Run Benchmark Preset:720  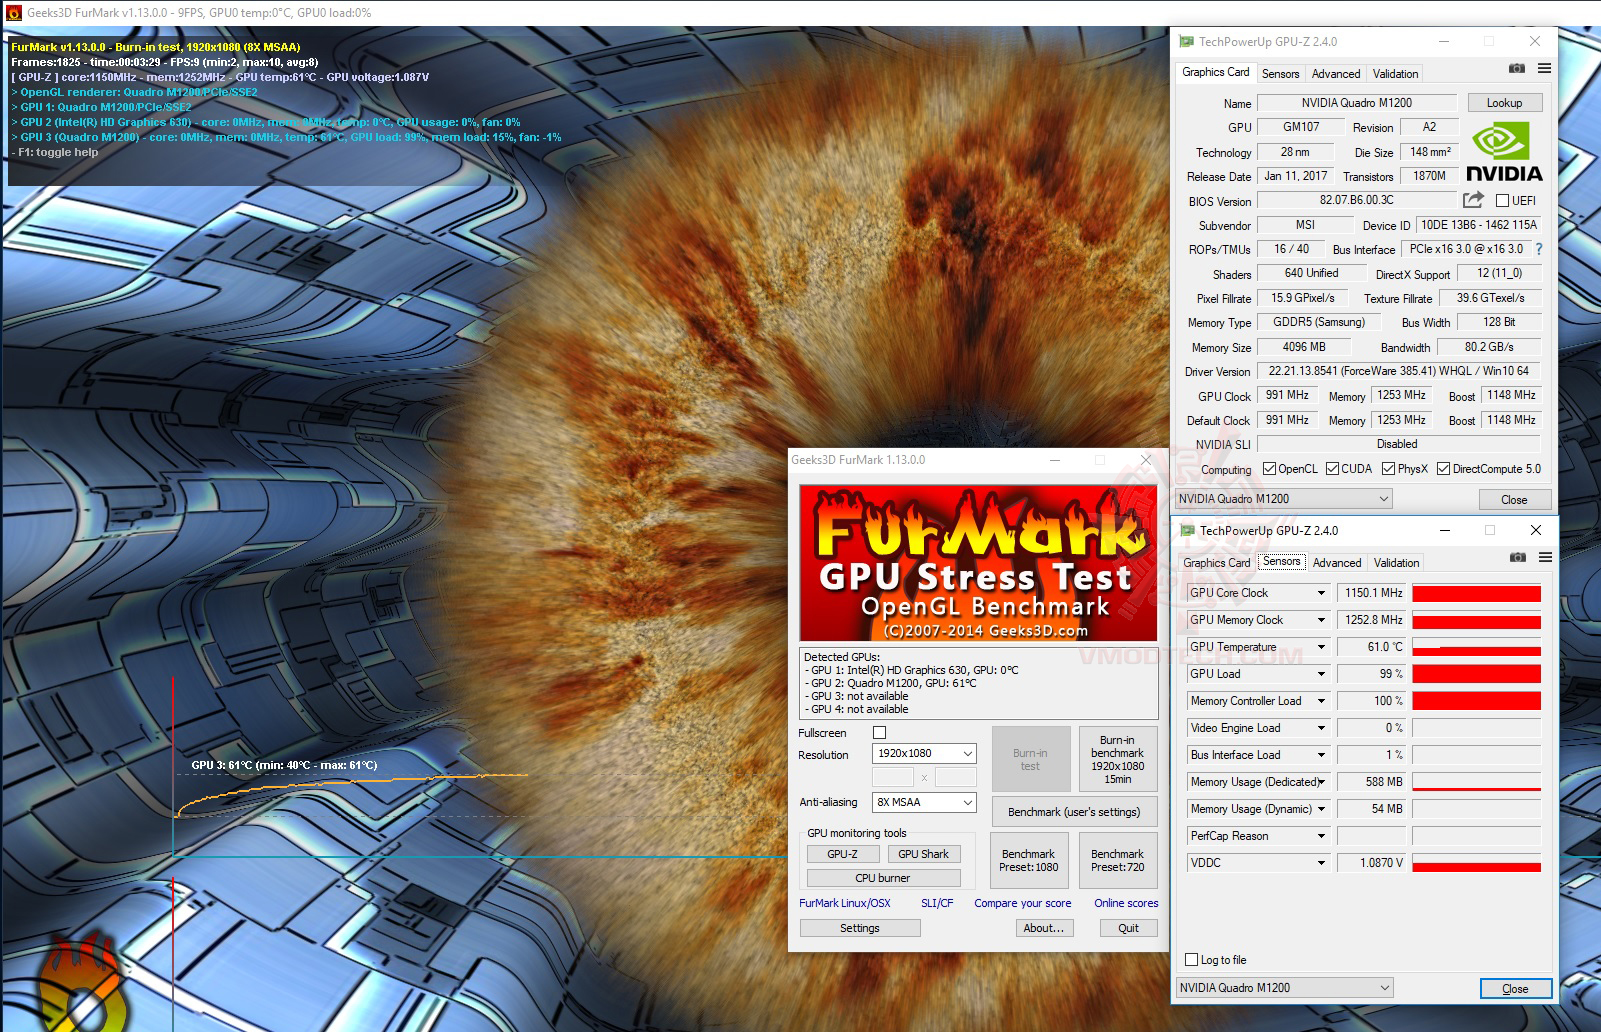click(1117, 860)
